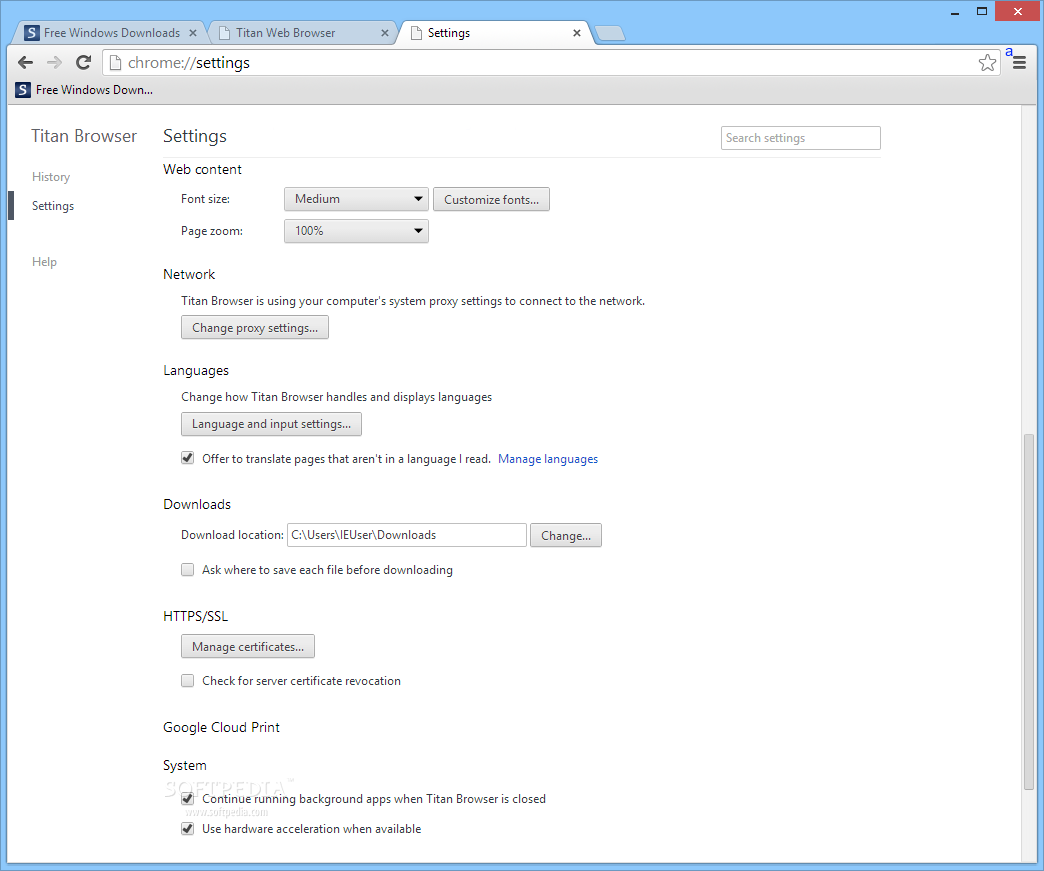The image size is (1044, 871).
Task: Open Manage certificates dialog
Action: point(248,647)
